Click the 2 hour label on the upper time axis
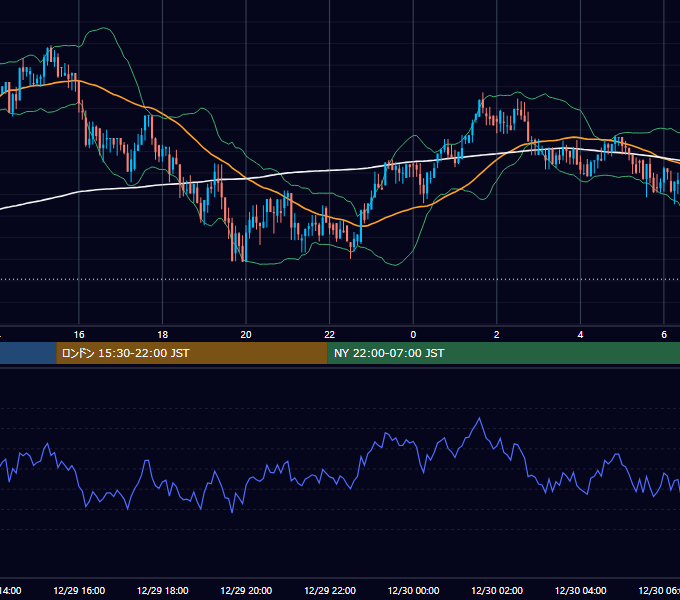The height and width of the screenshot is (600, 680). click(x=497, y=335)
